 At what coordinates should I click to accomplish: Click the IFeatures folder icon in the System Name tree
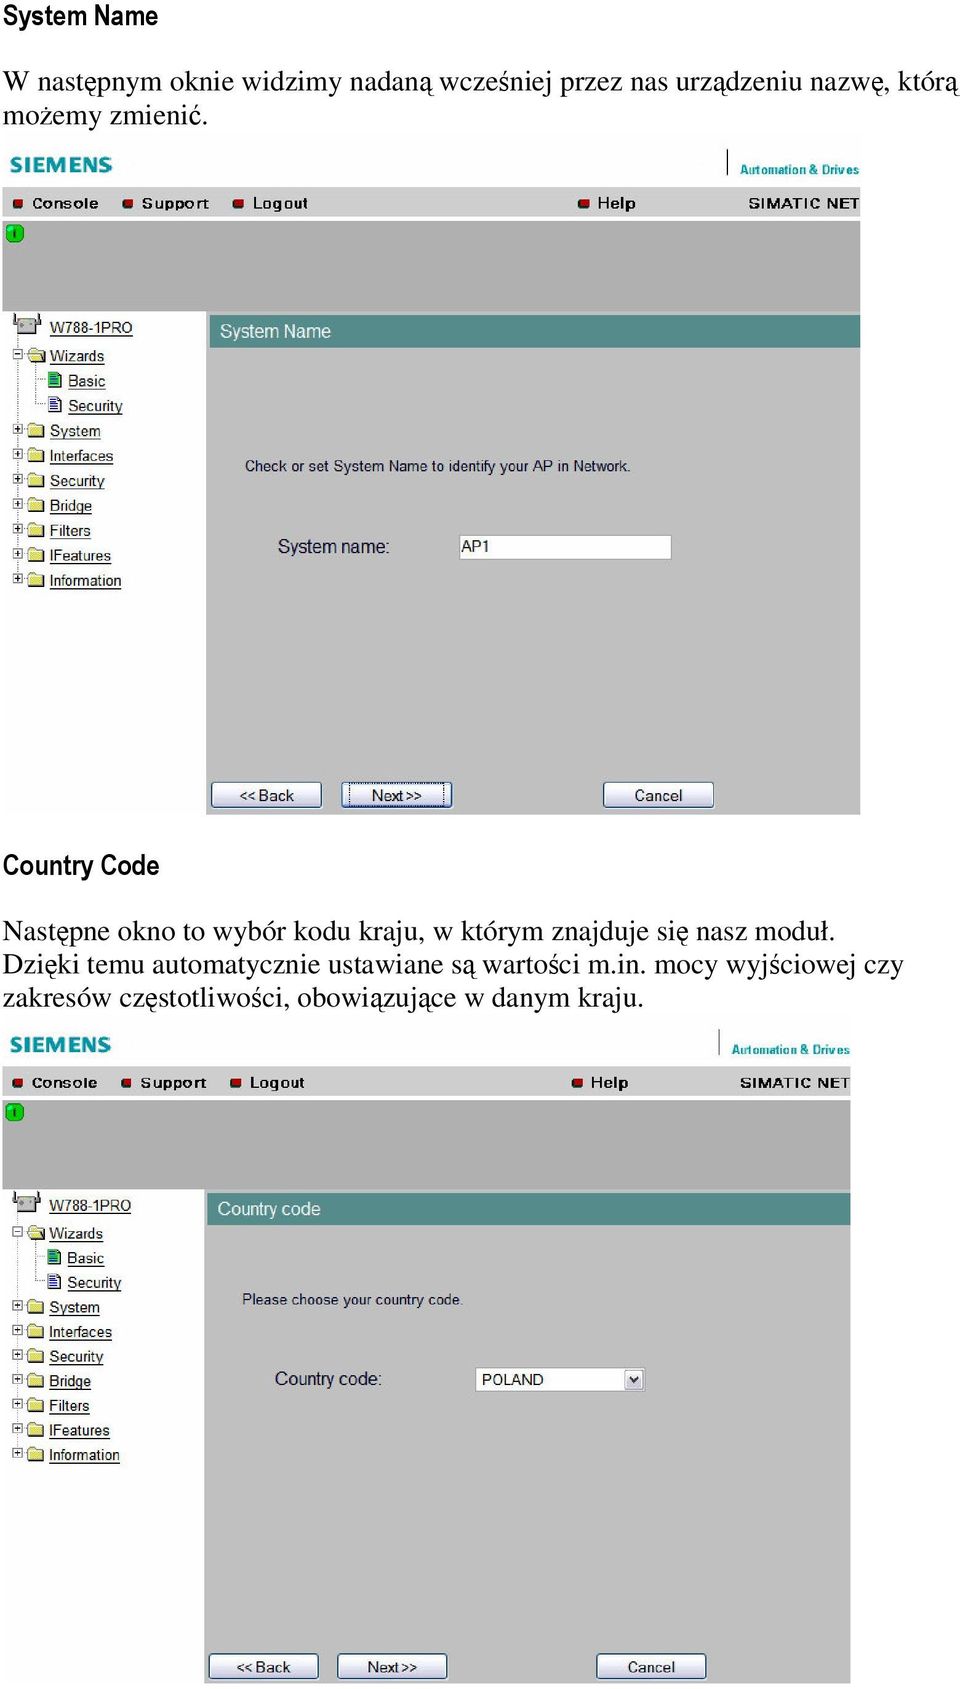37,555
